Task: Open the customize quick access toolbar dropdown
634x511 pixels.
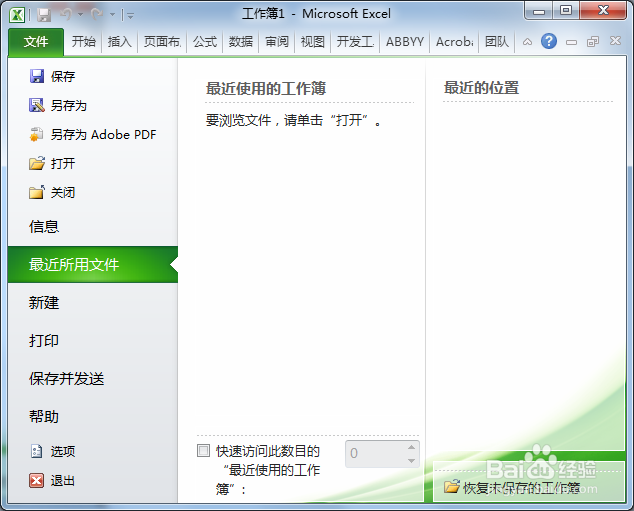Action: [x=129, y=15]
